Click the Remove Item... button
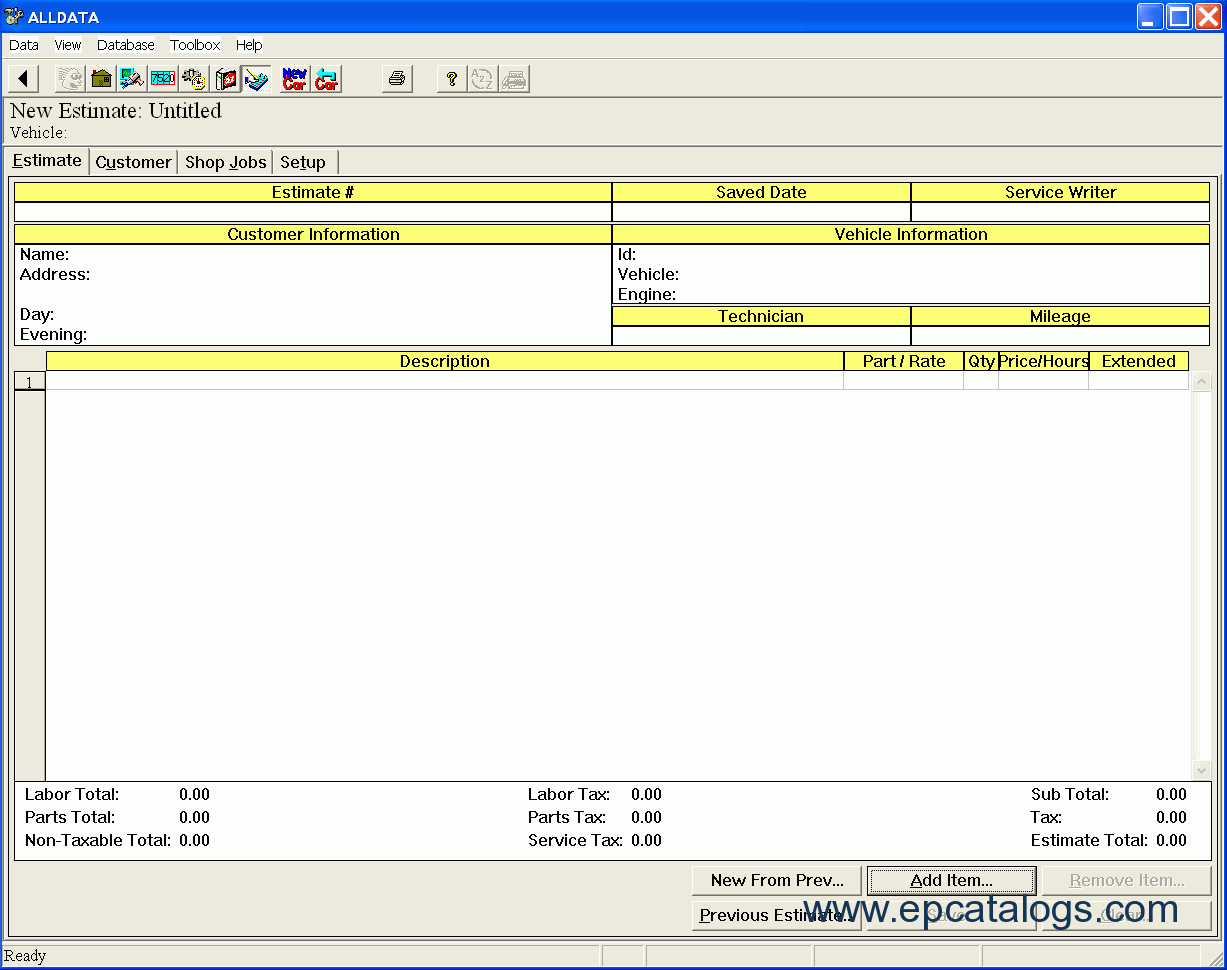This screenshot has width=1227, height=970. coord(1127,881)
